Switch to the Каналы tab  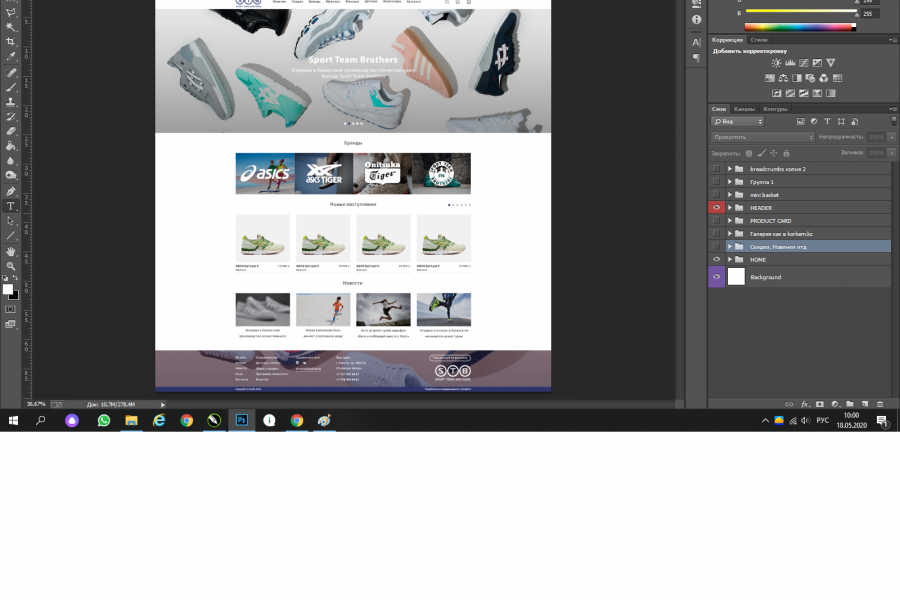[744, 109]
